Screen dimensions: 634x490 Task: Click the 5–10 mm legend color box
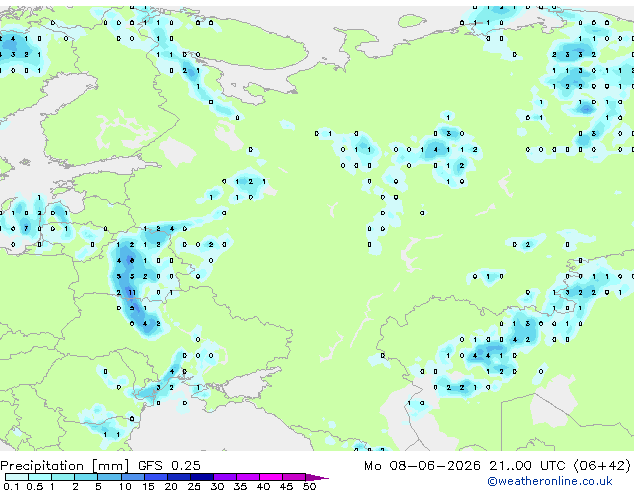tap(110, 477)
